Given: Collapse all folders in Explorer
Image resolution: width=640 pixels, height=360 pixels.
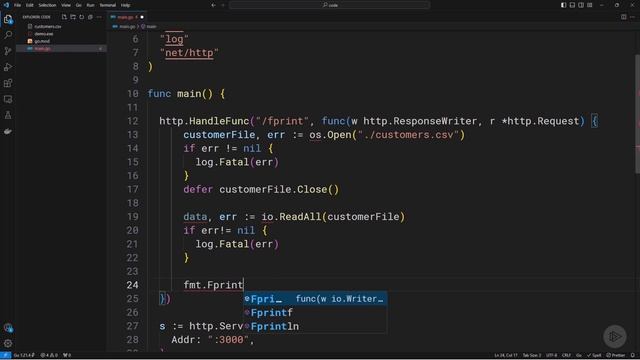Looking at the screenshot, I should pos(90,17).
